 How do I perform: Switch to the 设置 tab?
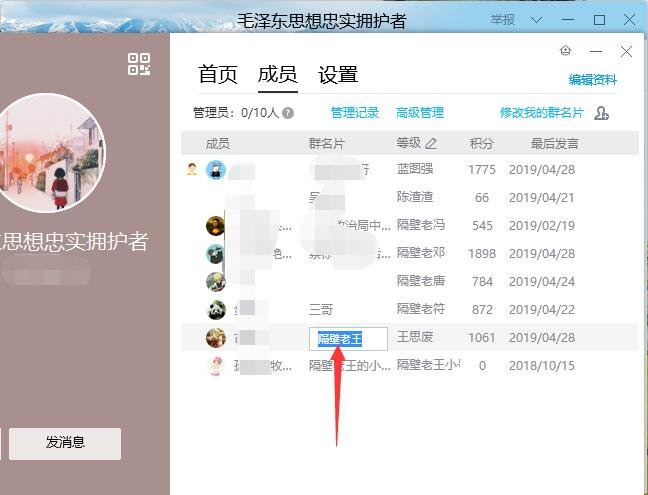point(338,75)
